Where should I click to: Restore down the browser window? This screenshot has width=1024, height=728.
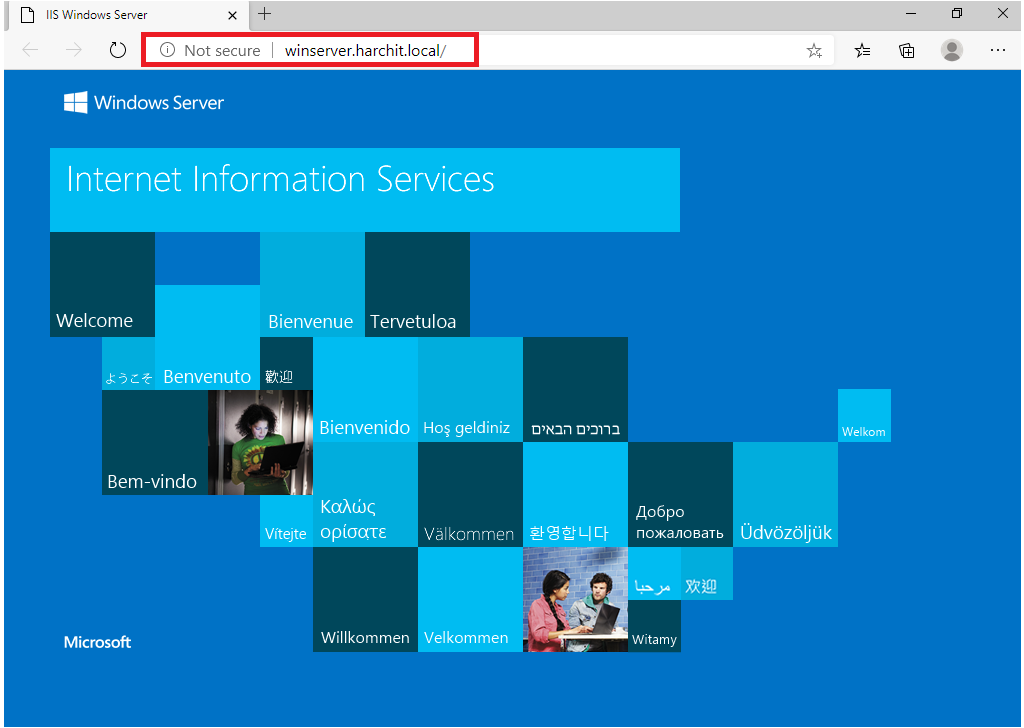[957, 14]
